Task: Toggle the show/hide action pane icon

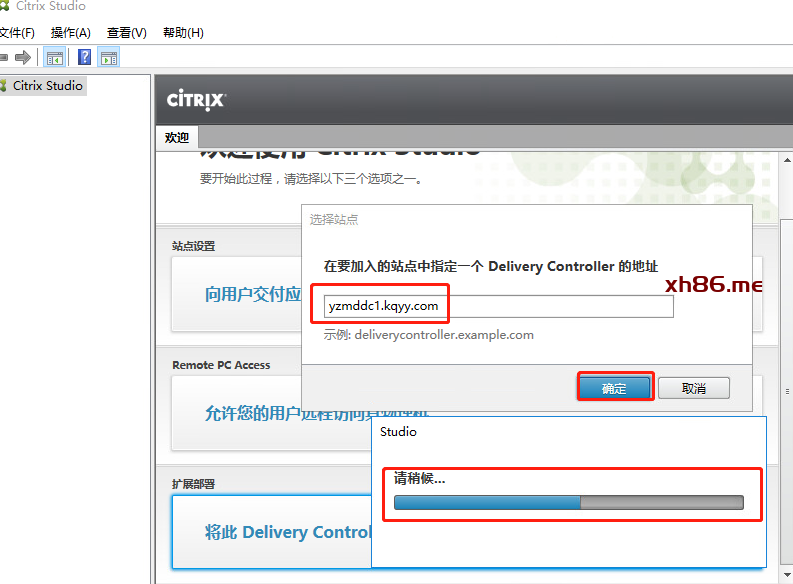Action: pos(108,57)
